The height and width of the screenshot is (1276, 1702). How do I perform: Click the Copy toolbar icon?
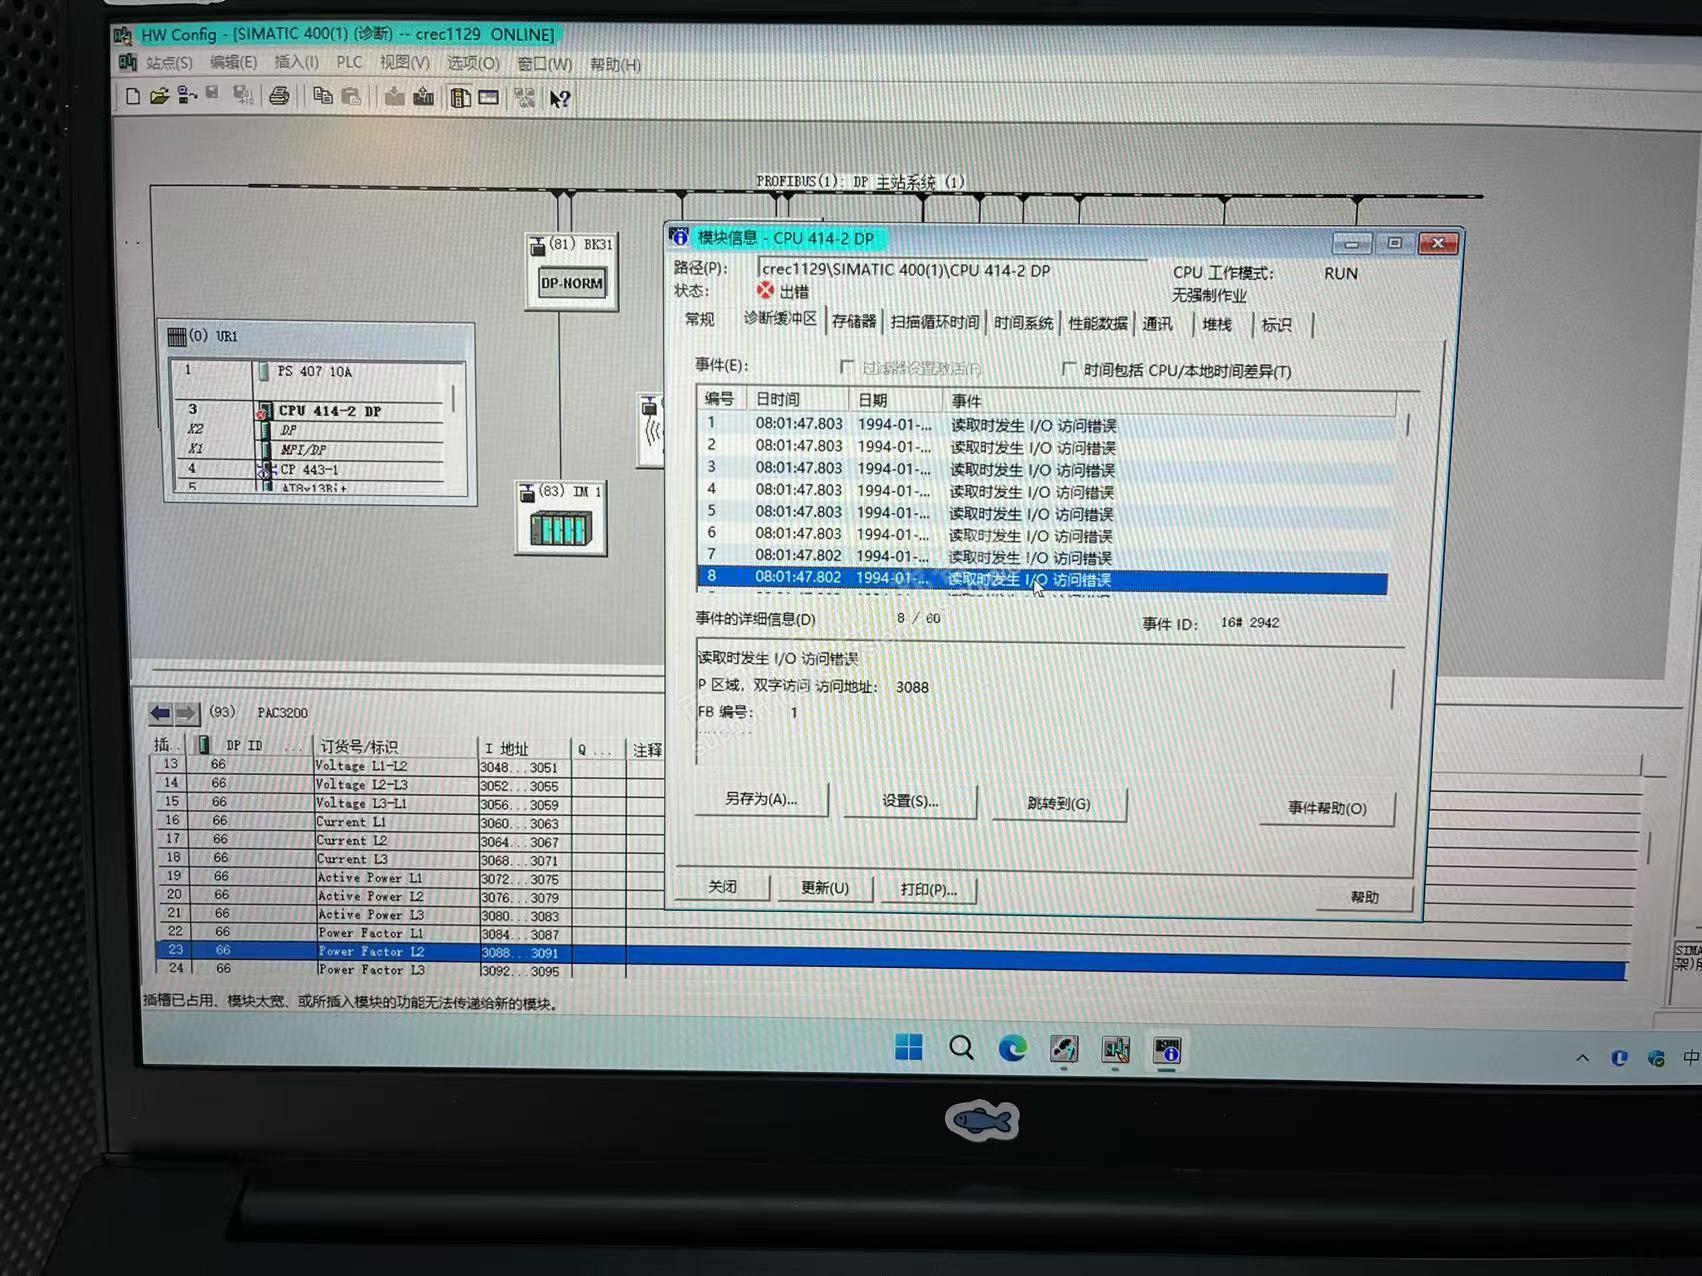point(322,96)
